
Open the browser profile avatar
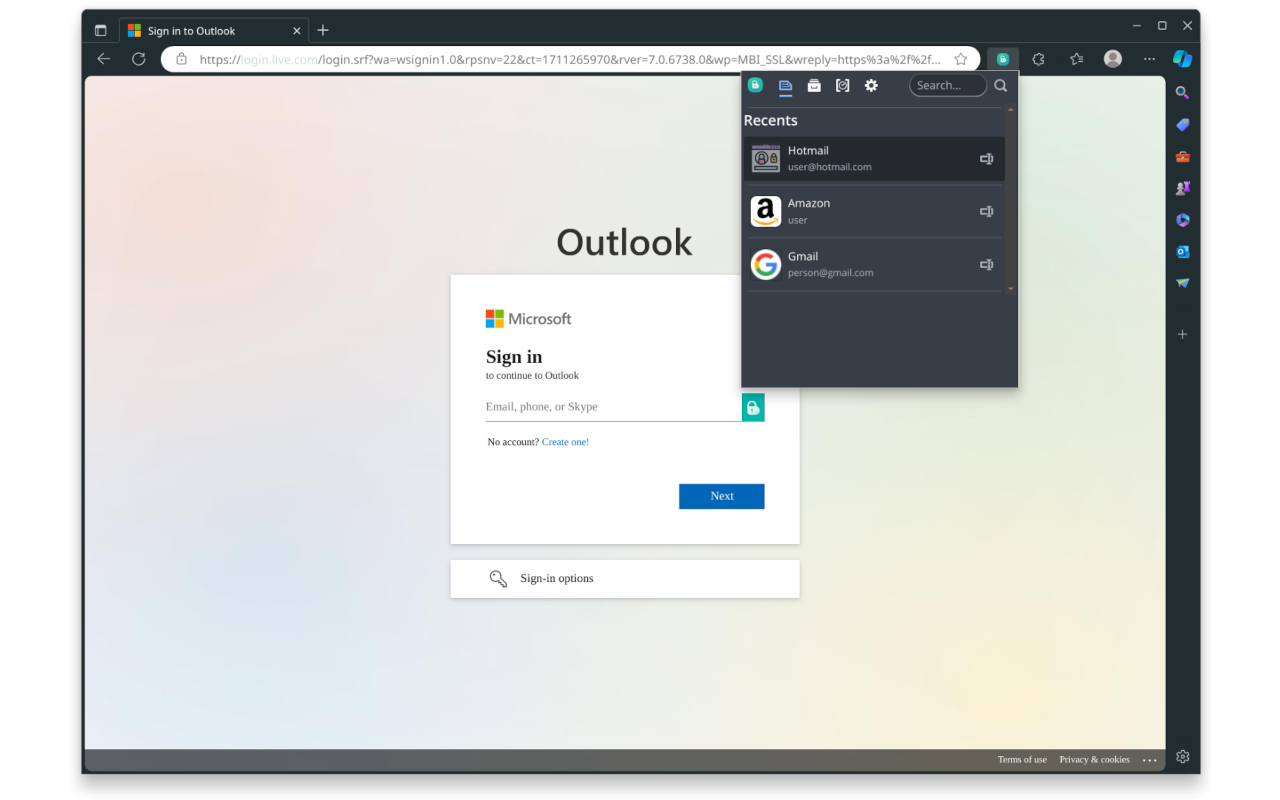(x=1112, y=59)
